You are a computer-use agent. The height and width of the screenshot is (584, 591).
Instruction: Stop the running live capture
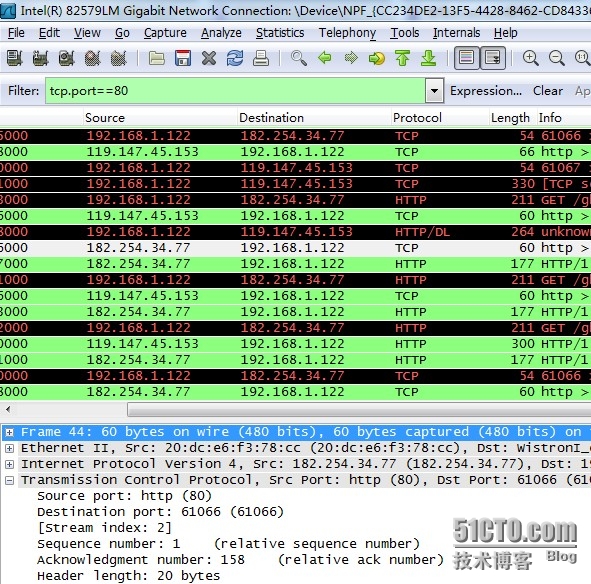[x=93, y=58]
